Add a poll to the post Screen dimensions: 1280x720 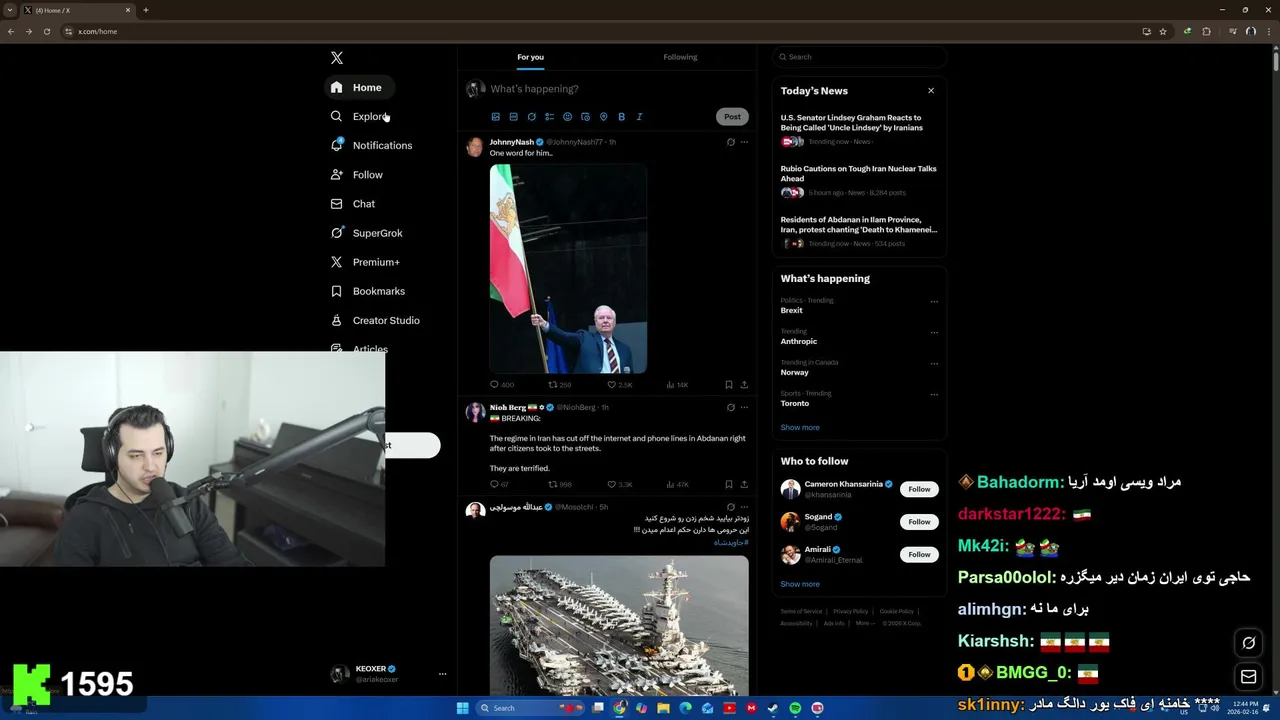point(549,117)
